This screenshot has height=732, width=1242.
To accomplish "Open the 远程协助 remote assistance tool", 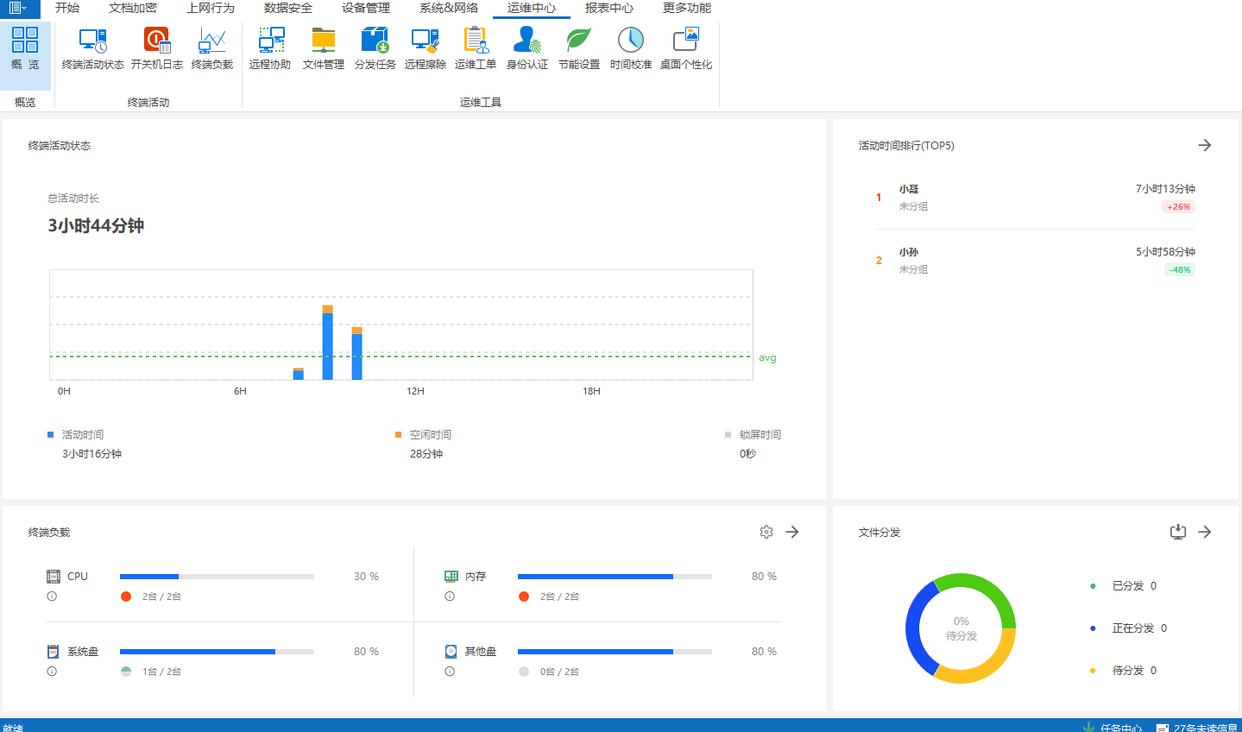I will (x=270, y=48).
